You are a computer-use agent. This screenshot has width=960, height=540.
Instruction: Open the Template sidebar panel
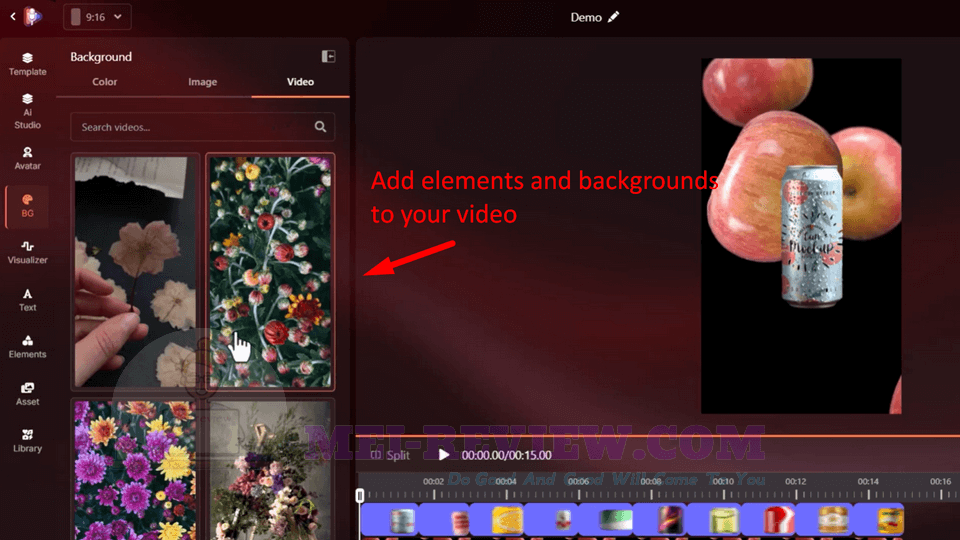coord(28,64)
